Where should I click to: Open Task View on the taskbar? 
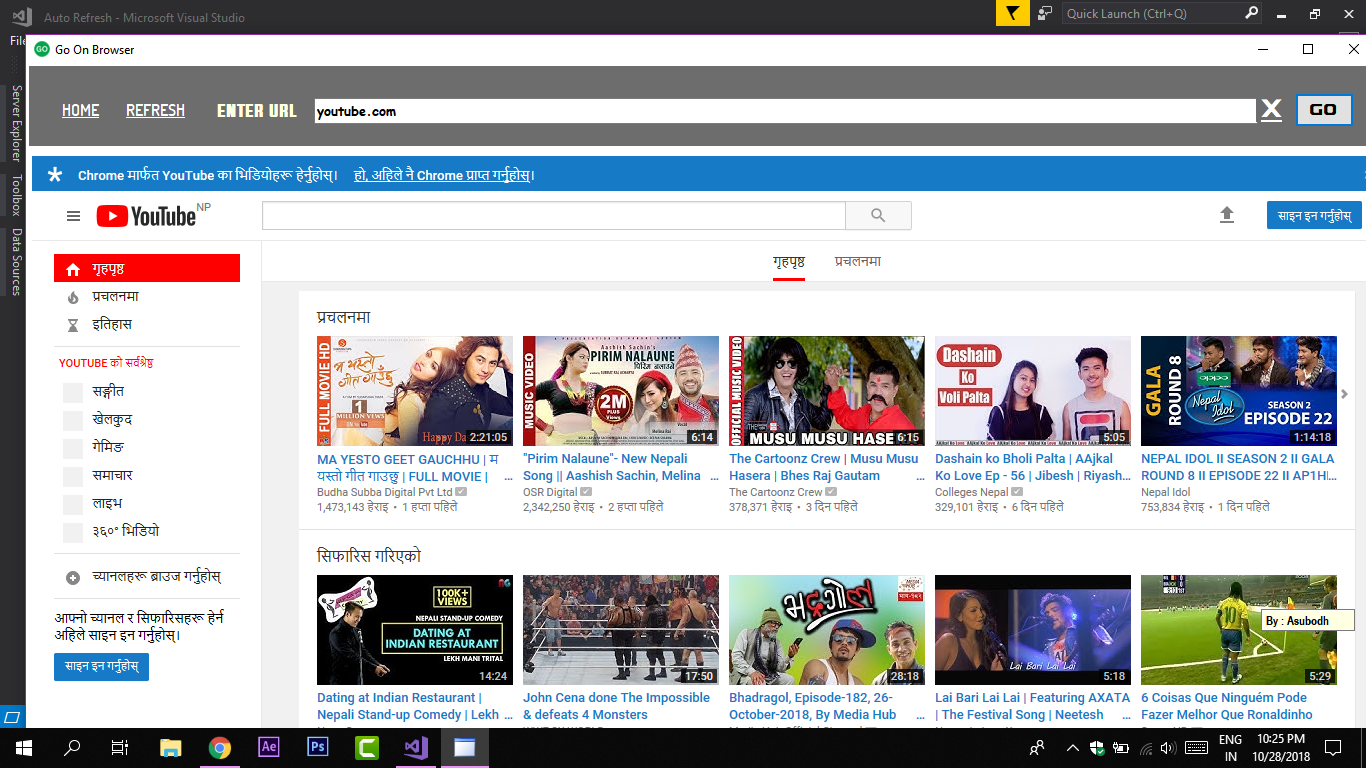pyautogui.click(x=119, y=747)
